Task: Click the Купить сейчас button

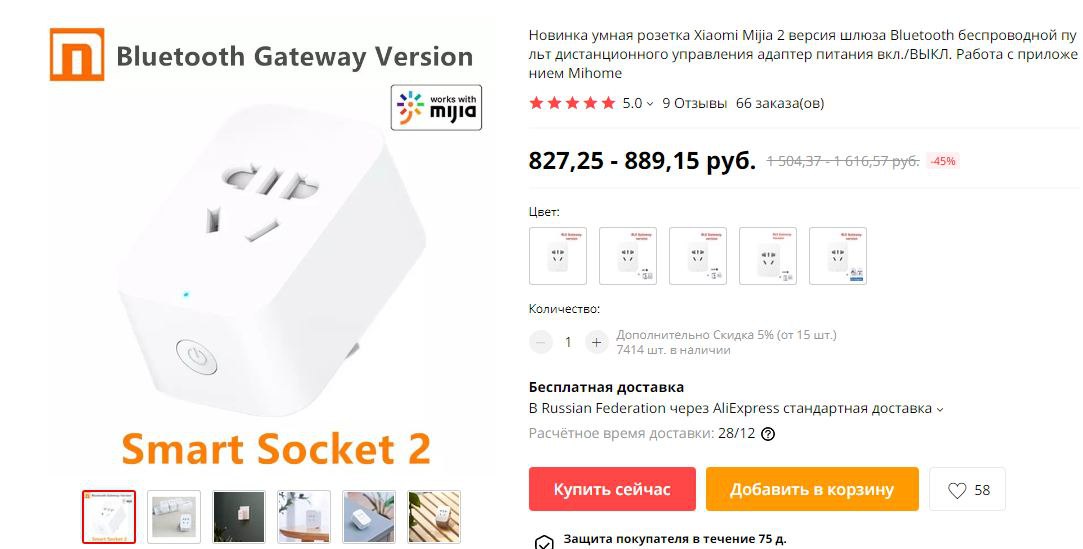Action: point(613,489)
